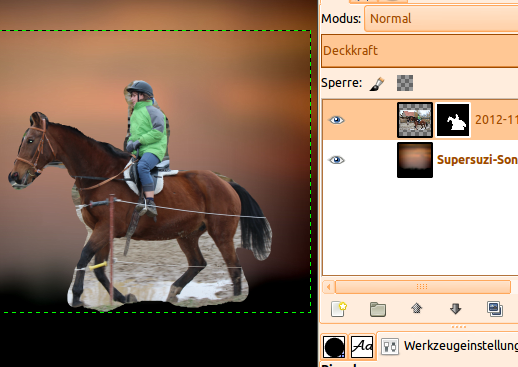Open the Modus blend mode dropdown
Viewport: 518px width, 367px height.
pos(441,19)
